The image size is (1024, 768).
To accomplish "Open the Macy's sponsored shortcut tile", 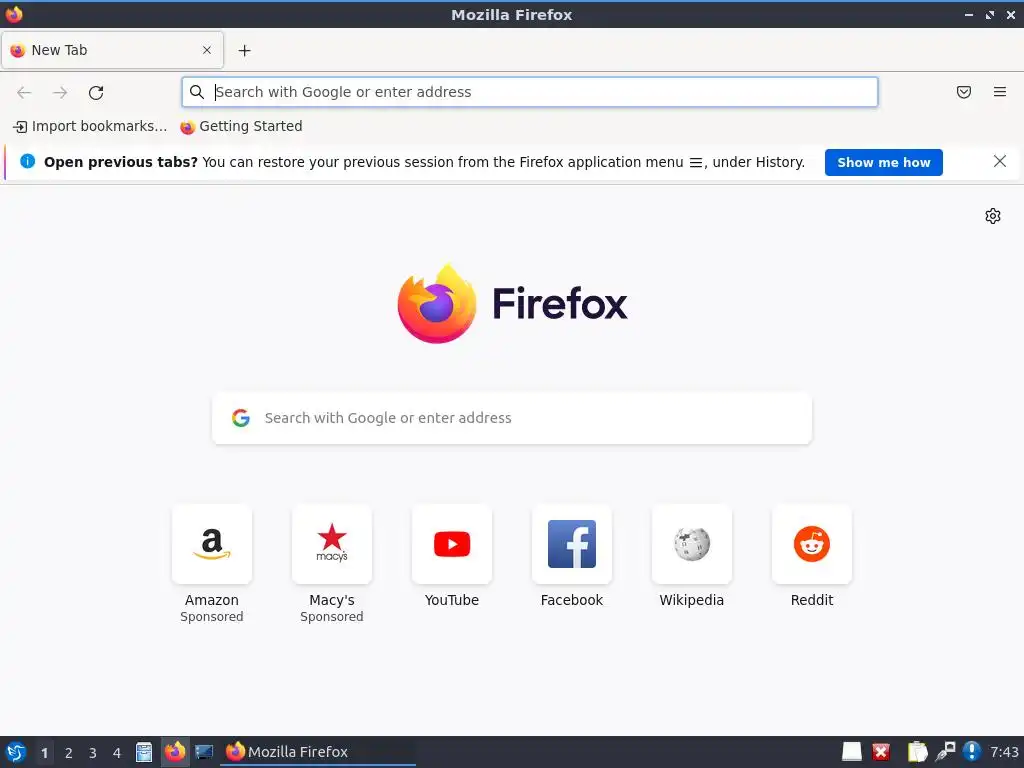I will coord(332,544).
